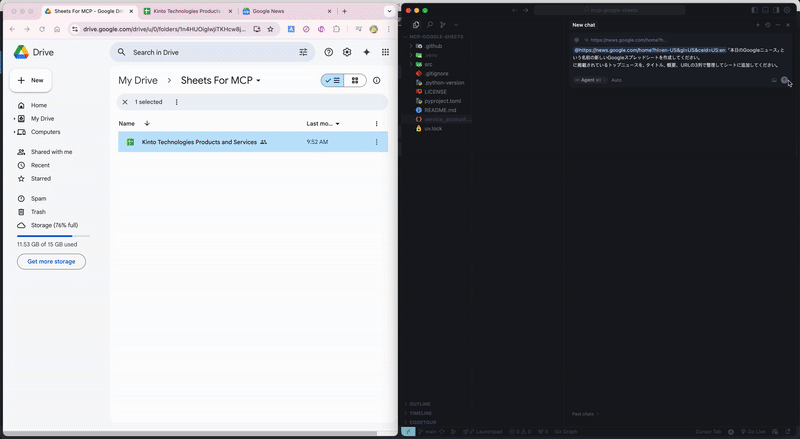Image resolution: width=800 pixels, height=439 pixels.
Task: Open Explorer view in Cursor activity bar
Action: 416,25
